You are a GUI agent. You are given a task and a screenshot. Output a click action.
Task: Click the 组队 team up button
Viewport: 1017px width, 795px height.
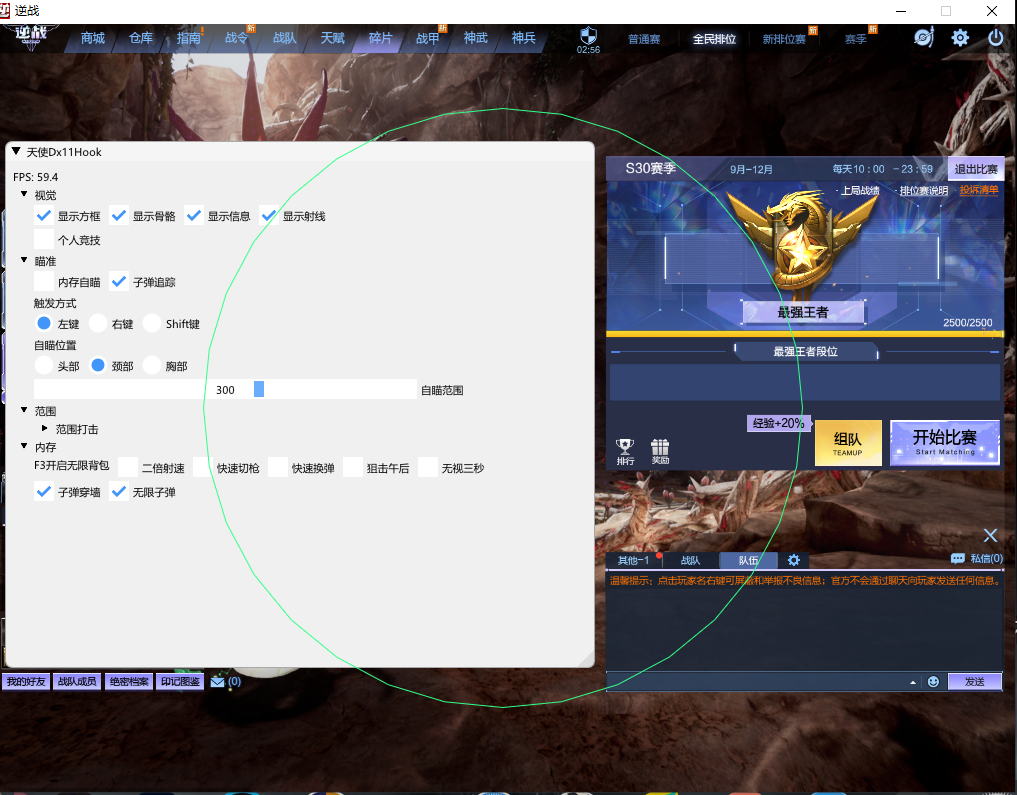point(848,442)
